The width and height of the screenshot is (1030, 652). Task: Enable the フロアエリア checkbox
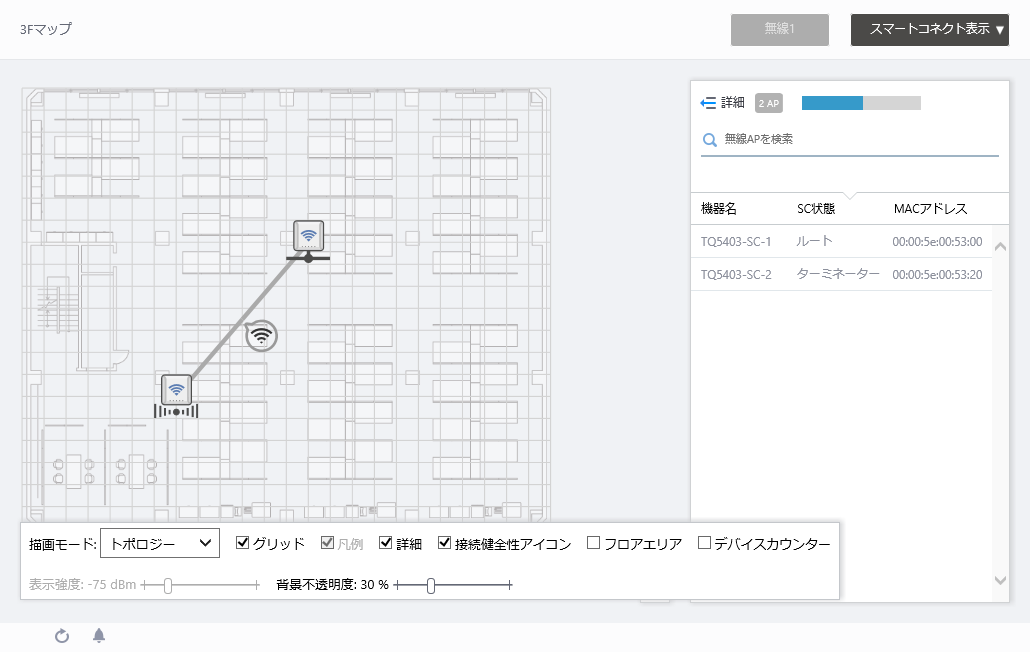pos(593,543)
